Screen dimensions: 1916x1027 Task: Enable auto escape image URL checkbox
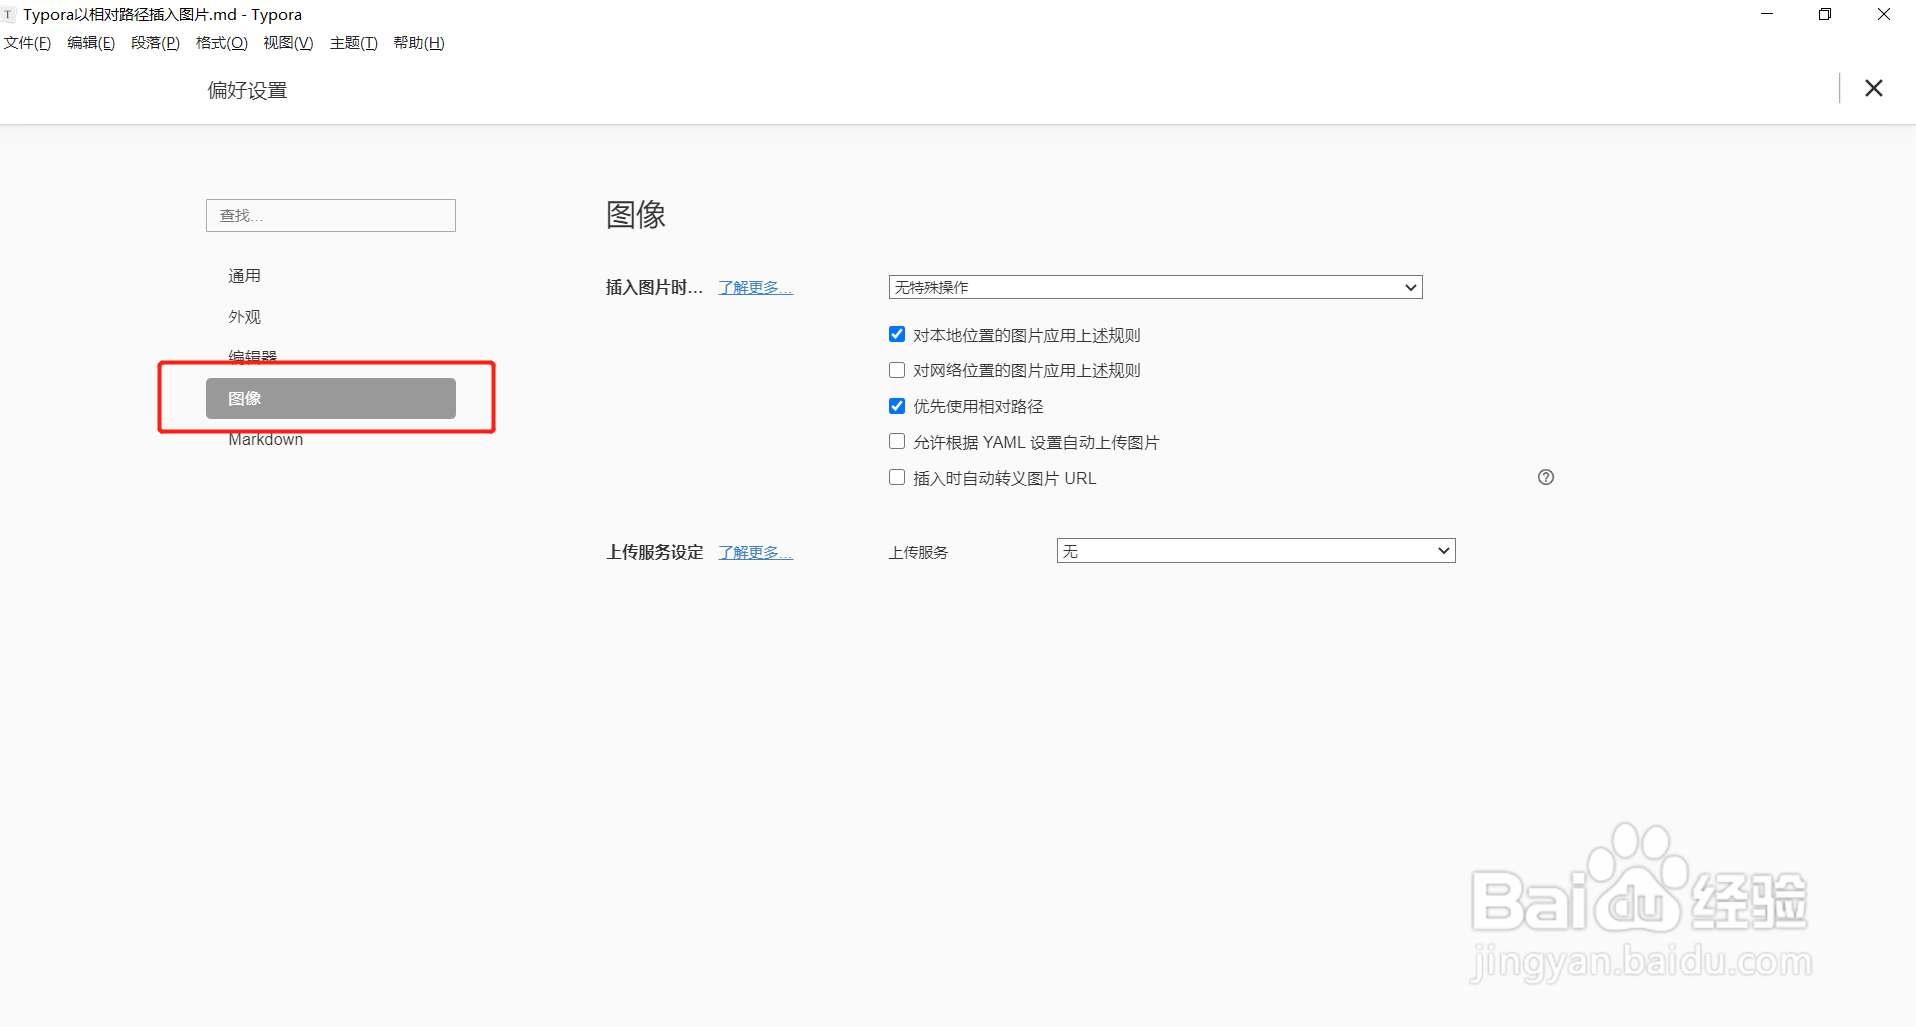pos(897,477)
